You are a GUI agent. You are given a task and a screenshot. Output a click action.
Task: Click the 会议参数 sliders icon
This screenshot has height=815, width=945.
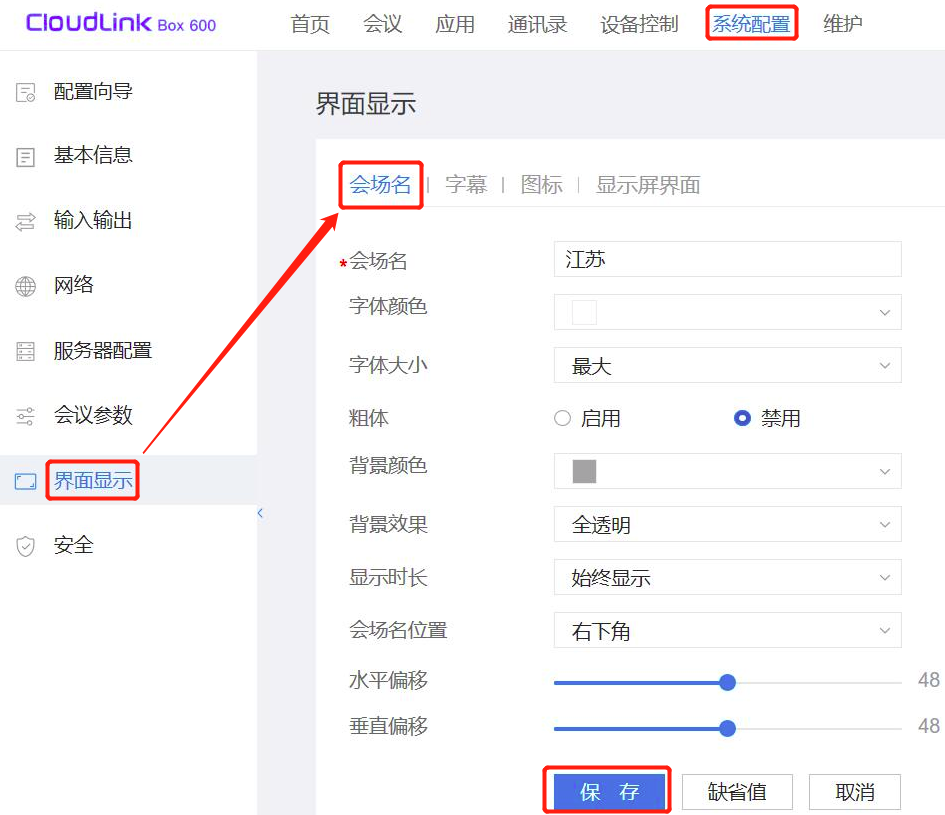[25, 416]
